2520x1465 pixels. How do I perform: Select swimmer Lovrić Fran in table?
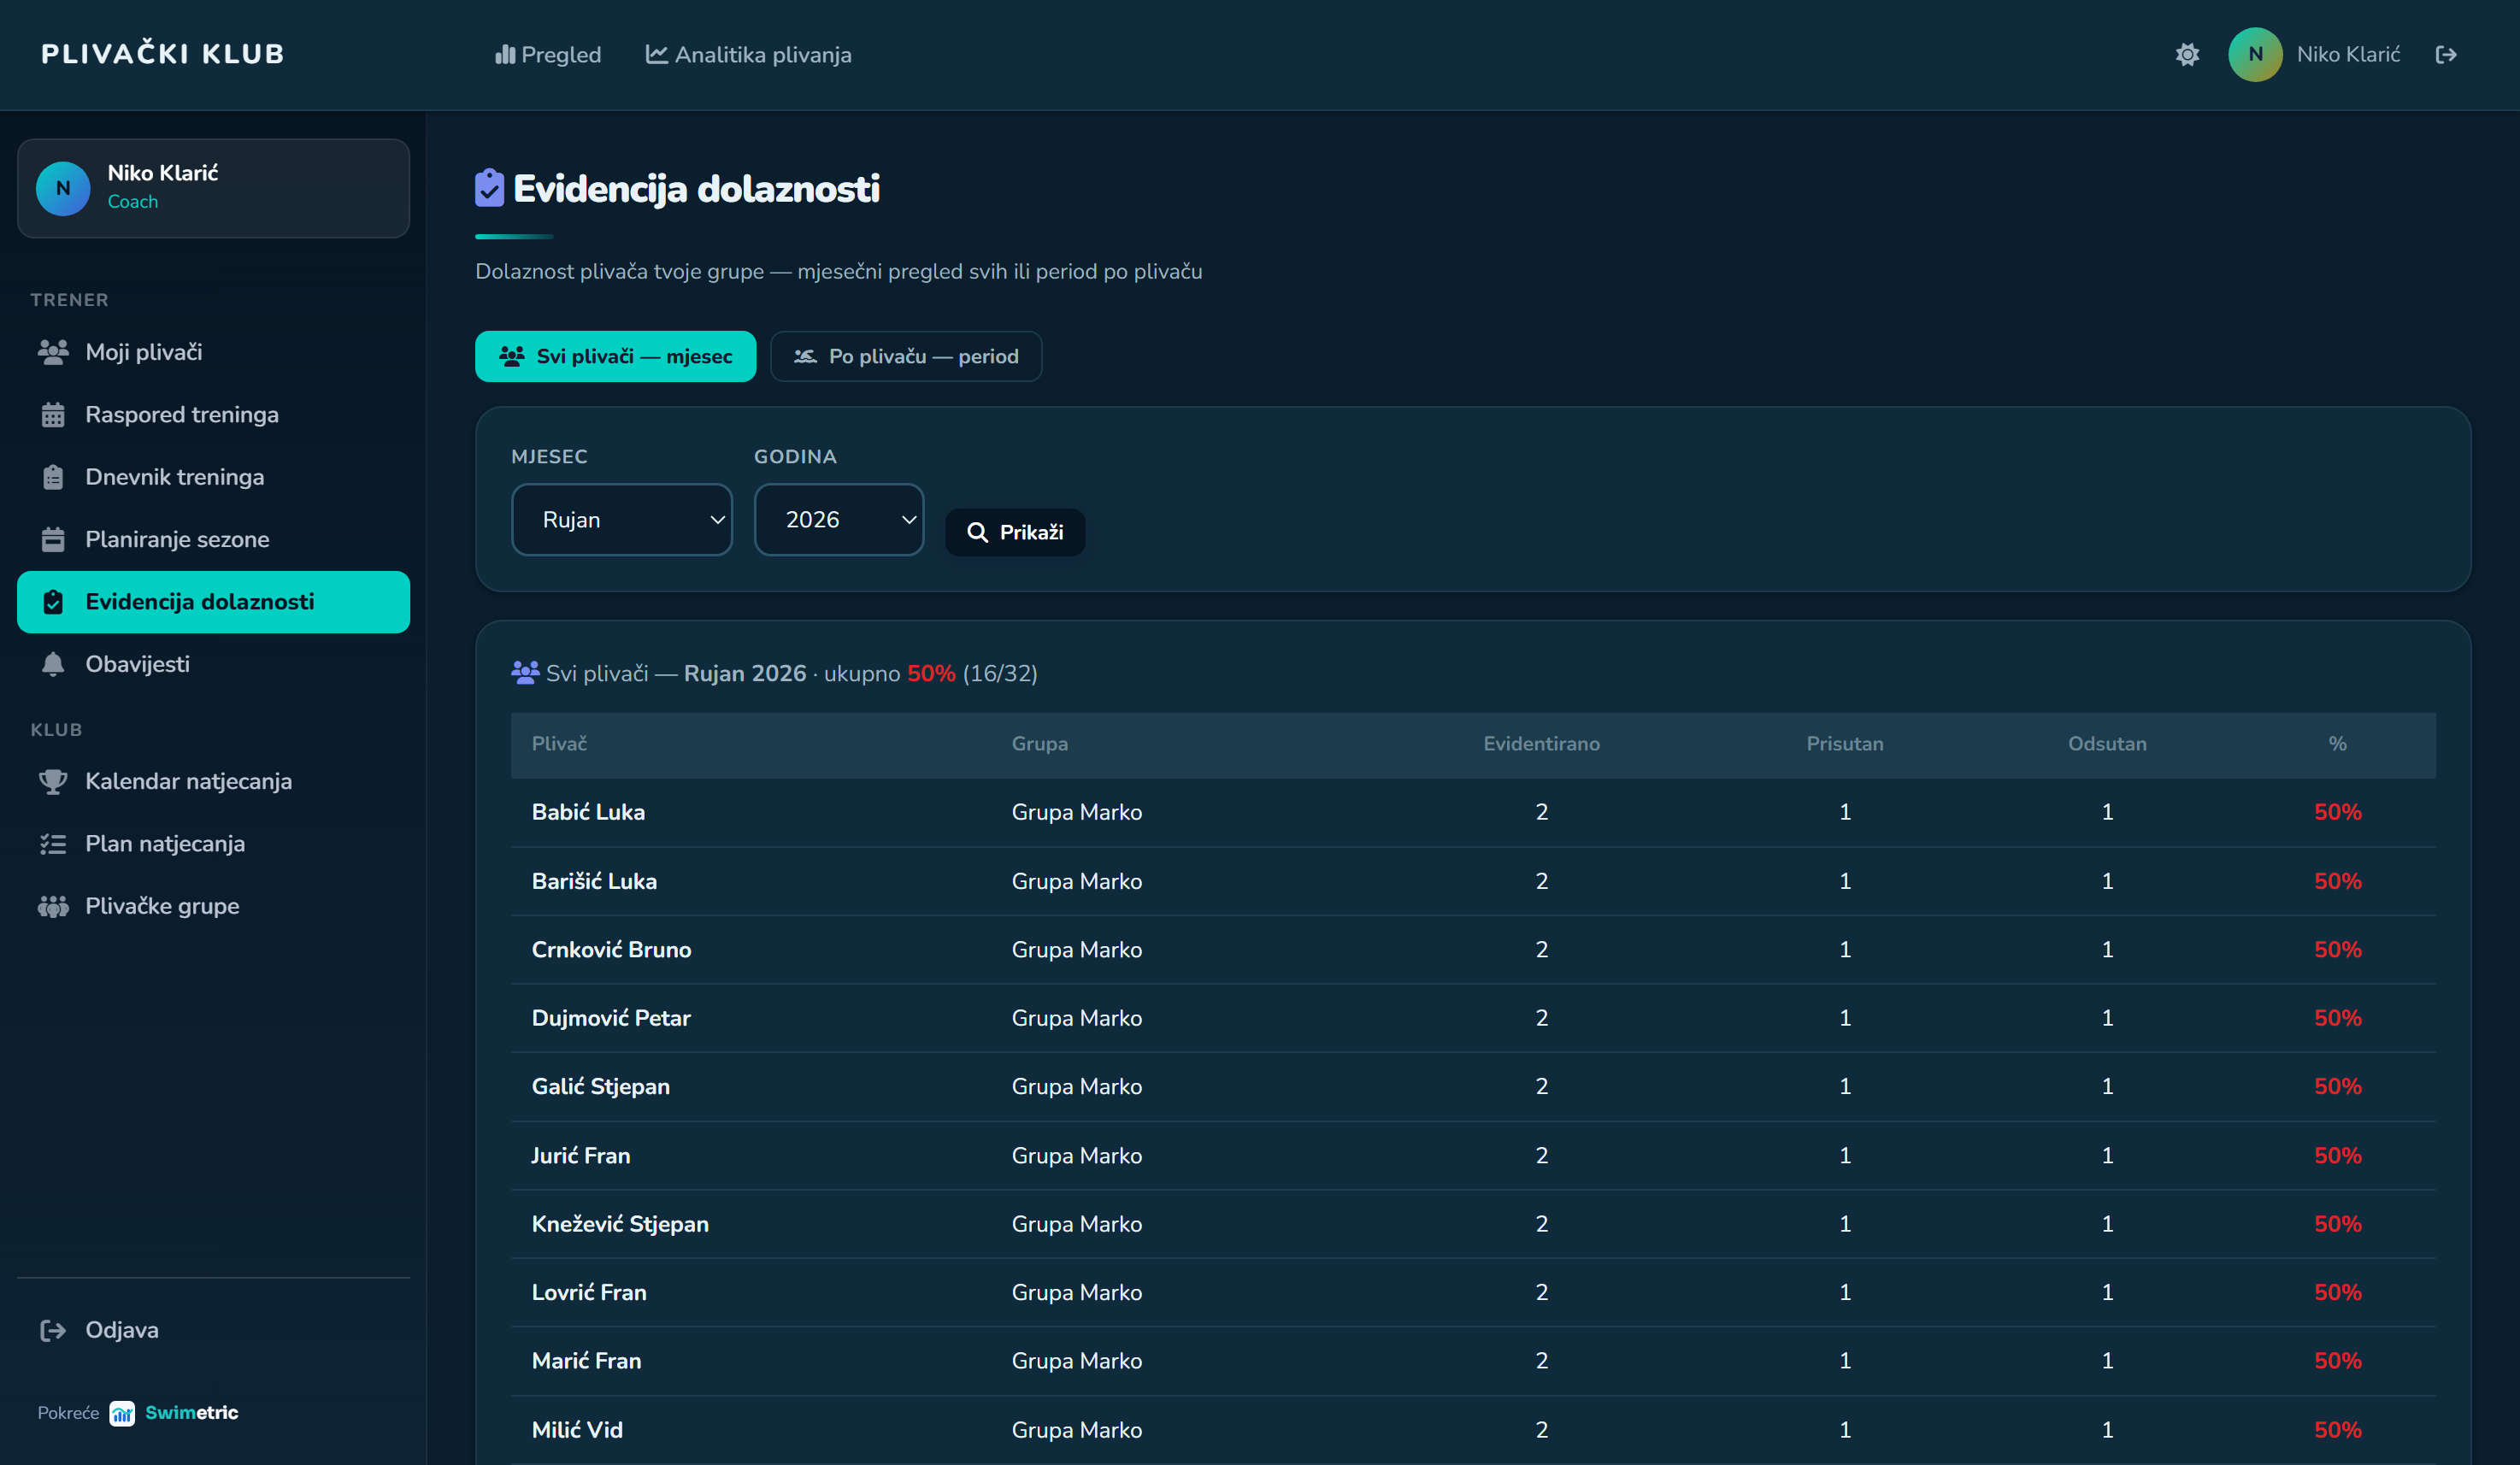pyautogui.click(x=589, y=1293)
